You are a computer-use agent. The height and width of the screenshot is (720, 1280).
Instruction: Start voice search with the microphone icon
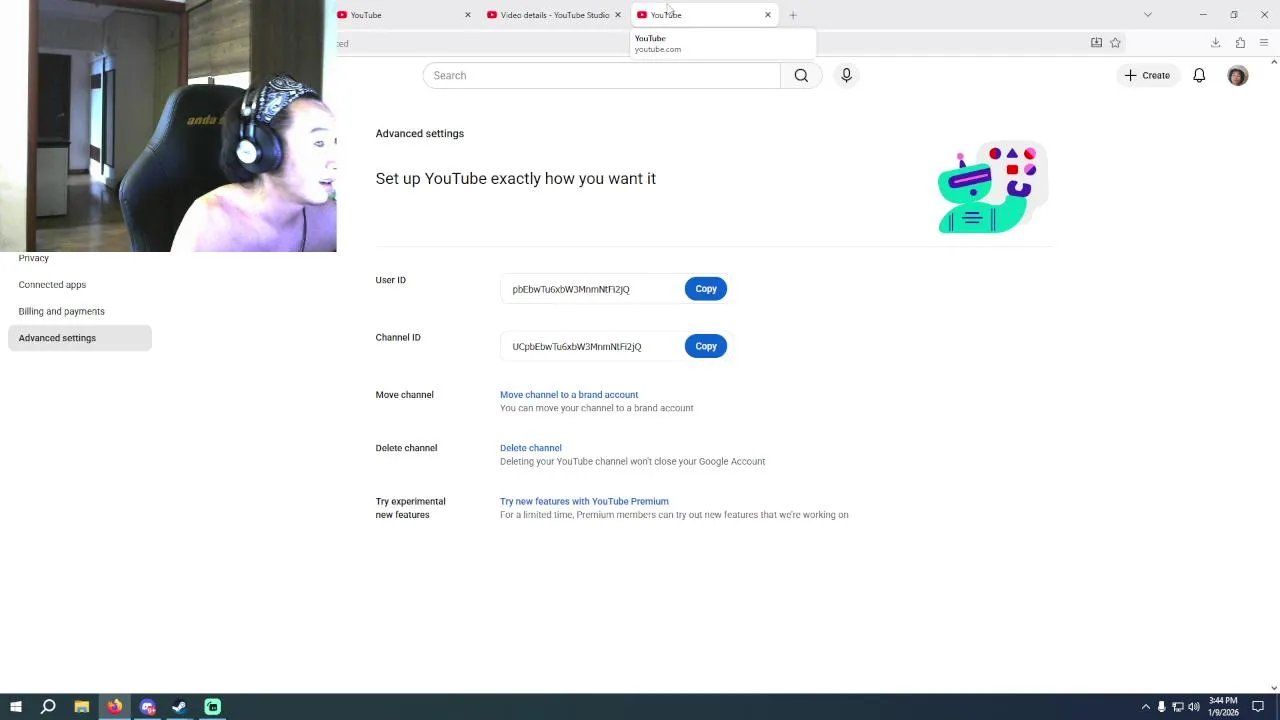point(846,75)
